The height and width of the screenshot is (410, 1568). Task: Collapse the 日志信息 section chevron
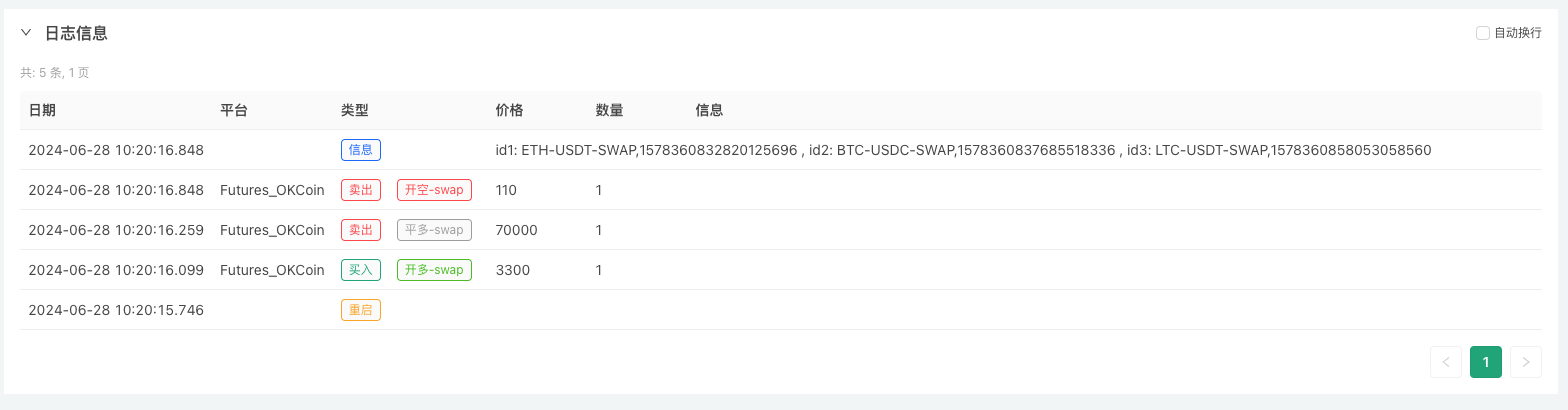pyautogui.click(x=27, y=33)
